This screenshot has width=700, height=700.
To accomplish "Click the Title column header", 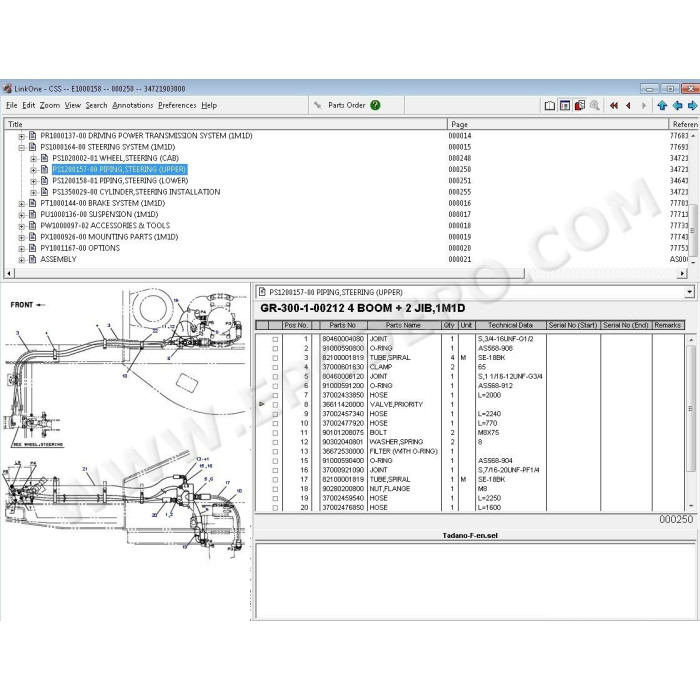I will (225, 124).
